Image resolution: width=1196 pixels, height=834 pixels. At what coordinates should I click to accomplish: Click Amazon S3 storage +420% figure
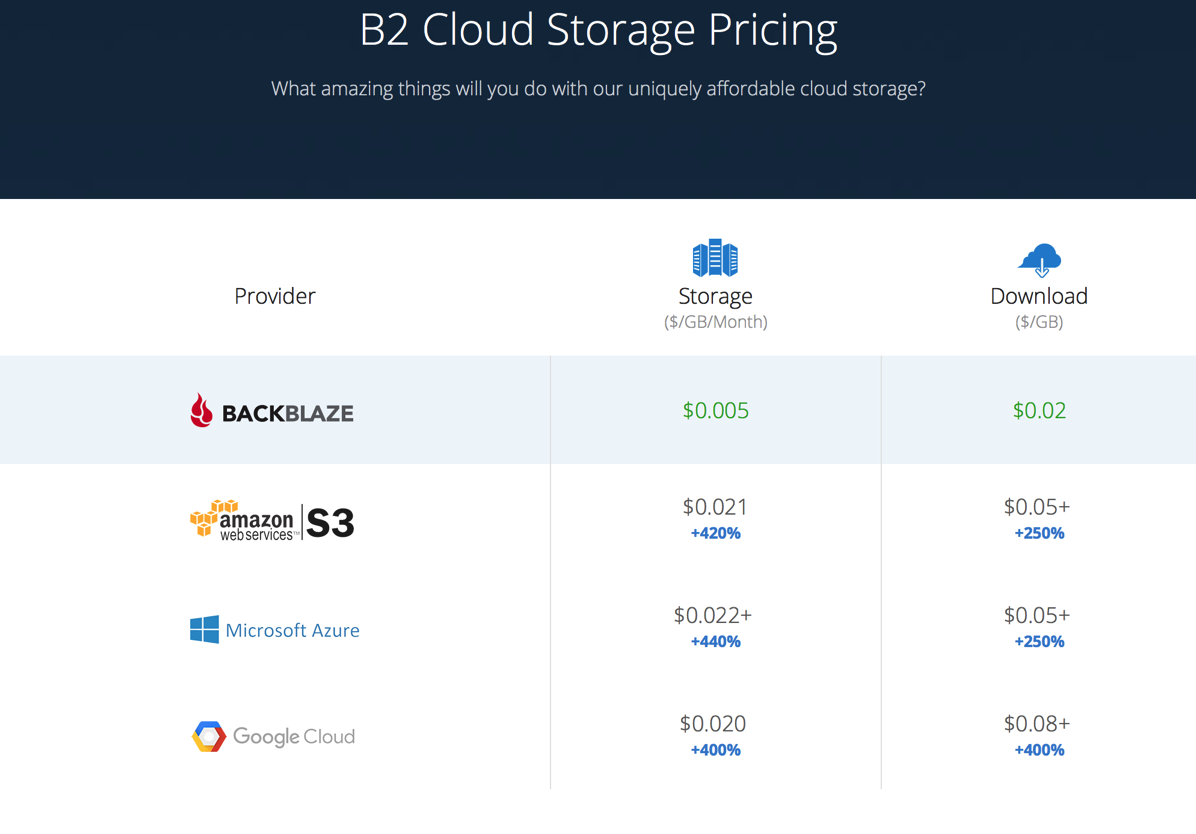pos(715,533)
